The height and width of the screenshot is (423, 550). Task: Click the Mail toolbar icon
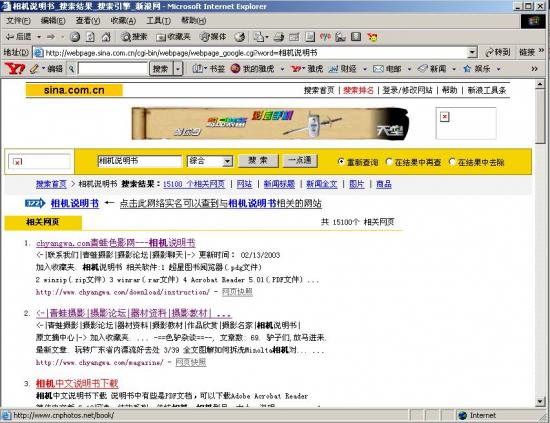coord(260,37)
